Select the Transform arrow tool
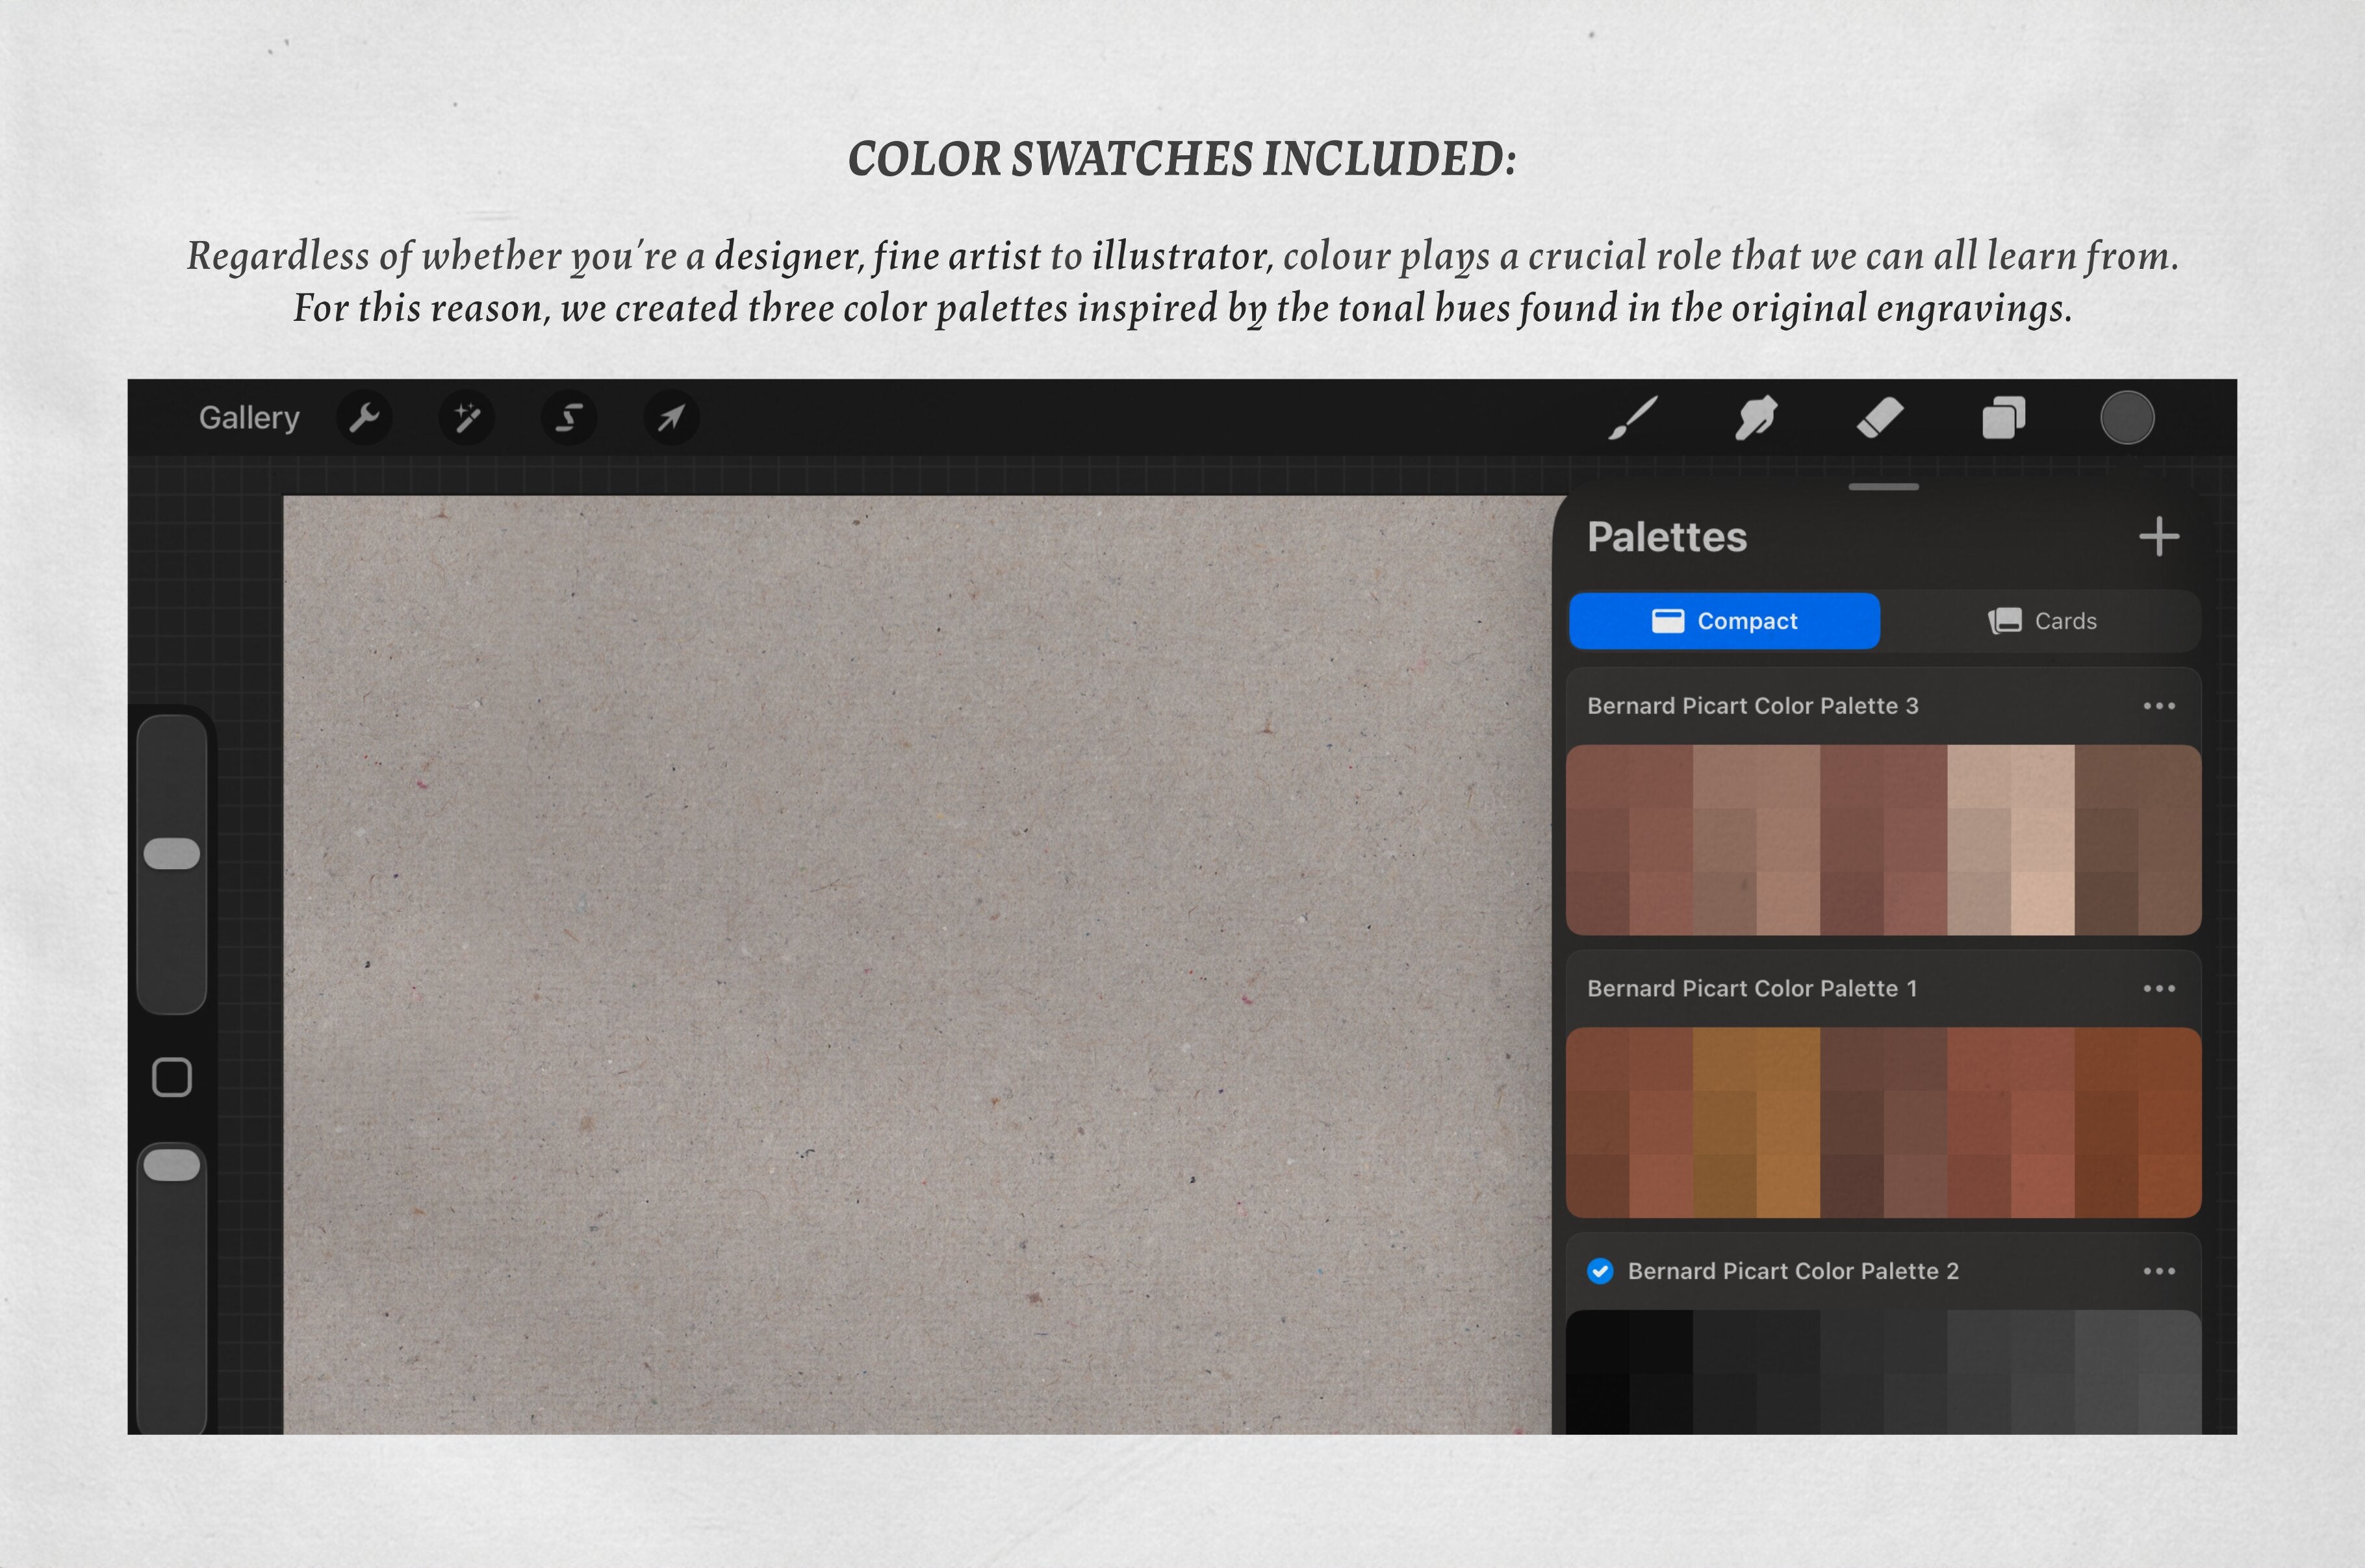The height and width of the screenshot is (1568, 2365). pyautogui.click(x=671, y=418)
